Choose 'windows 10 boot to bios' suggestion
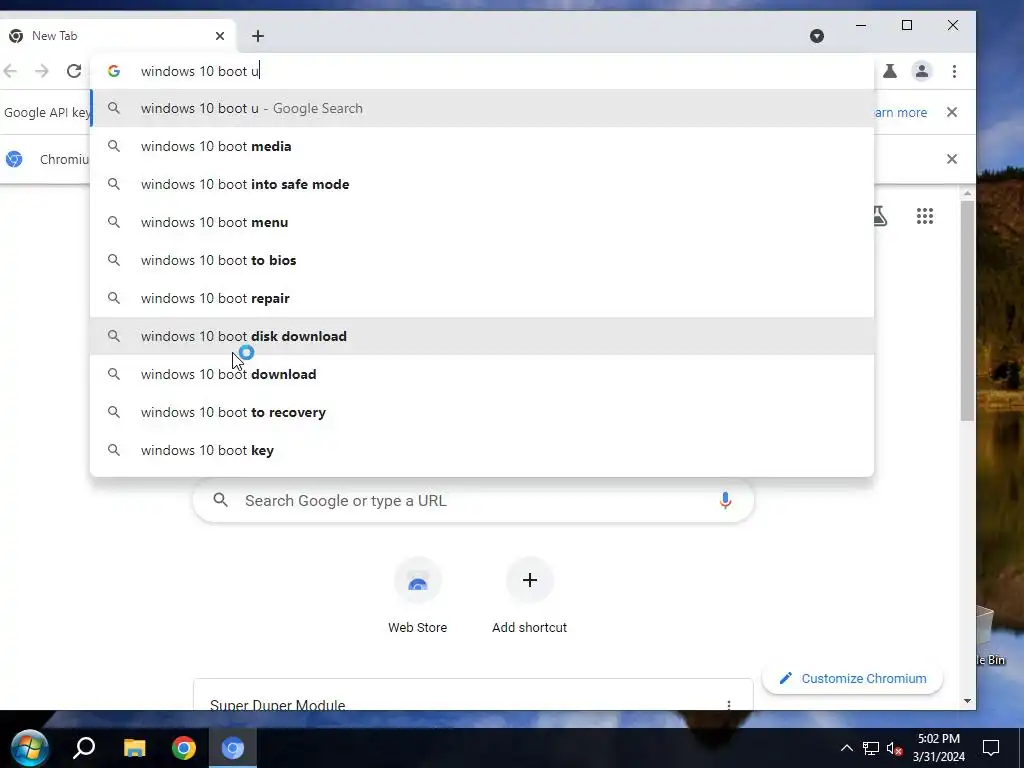 (x=482, y=260)
